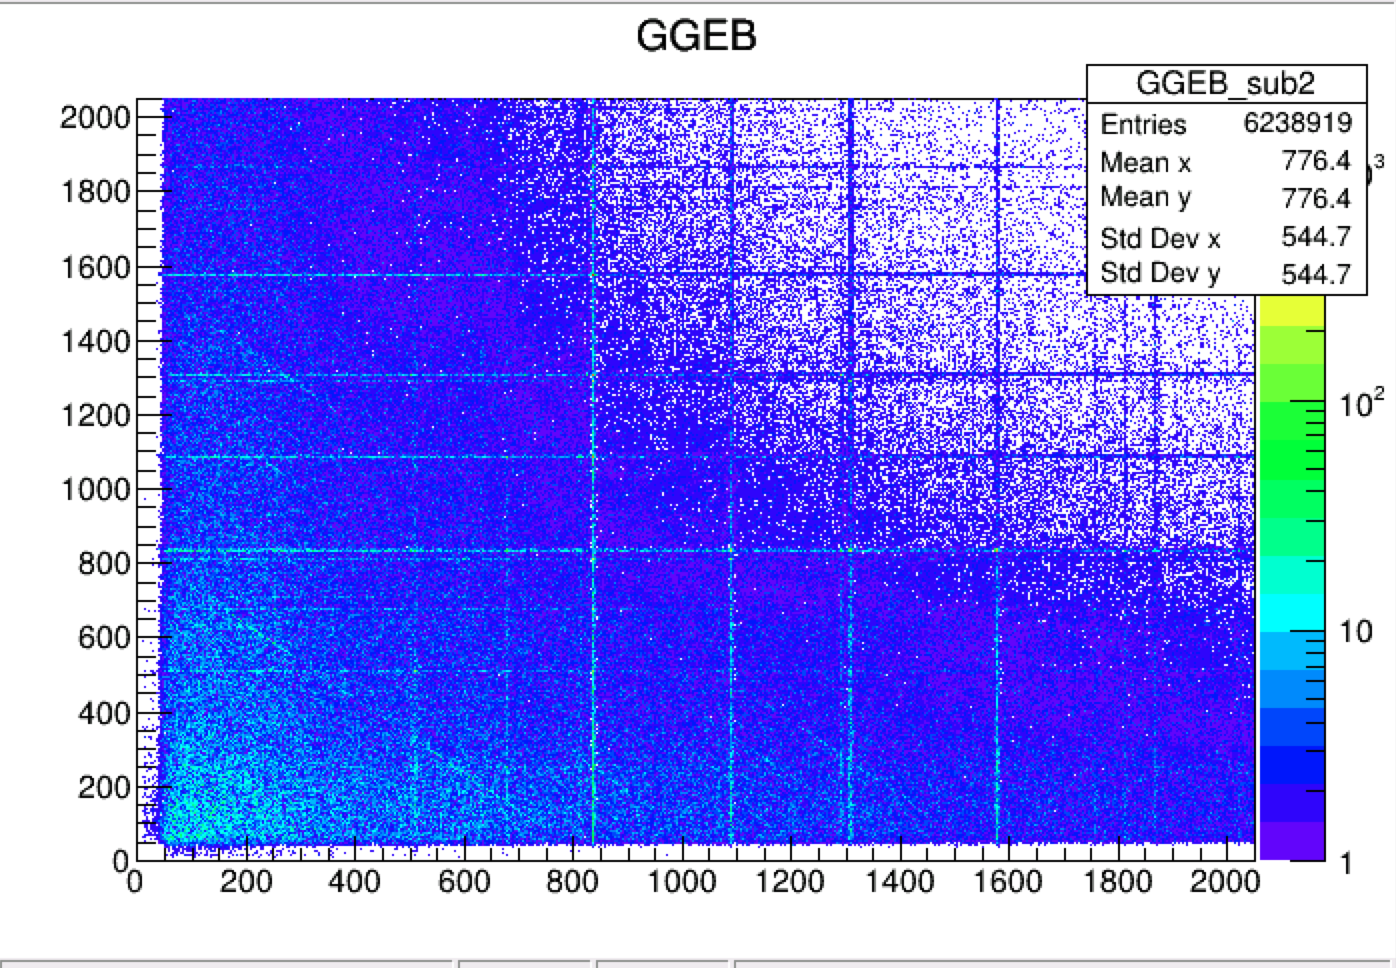Select the 10² palette axis label

coord(1362,402)
